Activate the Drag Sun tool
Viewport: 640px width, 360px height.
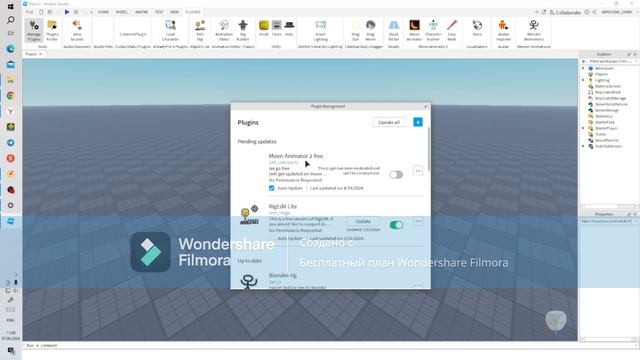pos(356,31)
